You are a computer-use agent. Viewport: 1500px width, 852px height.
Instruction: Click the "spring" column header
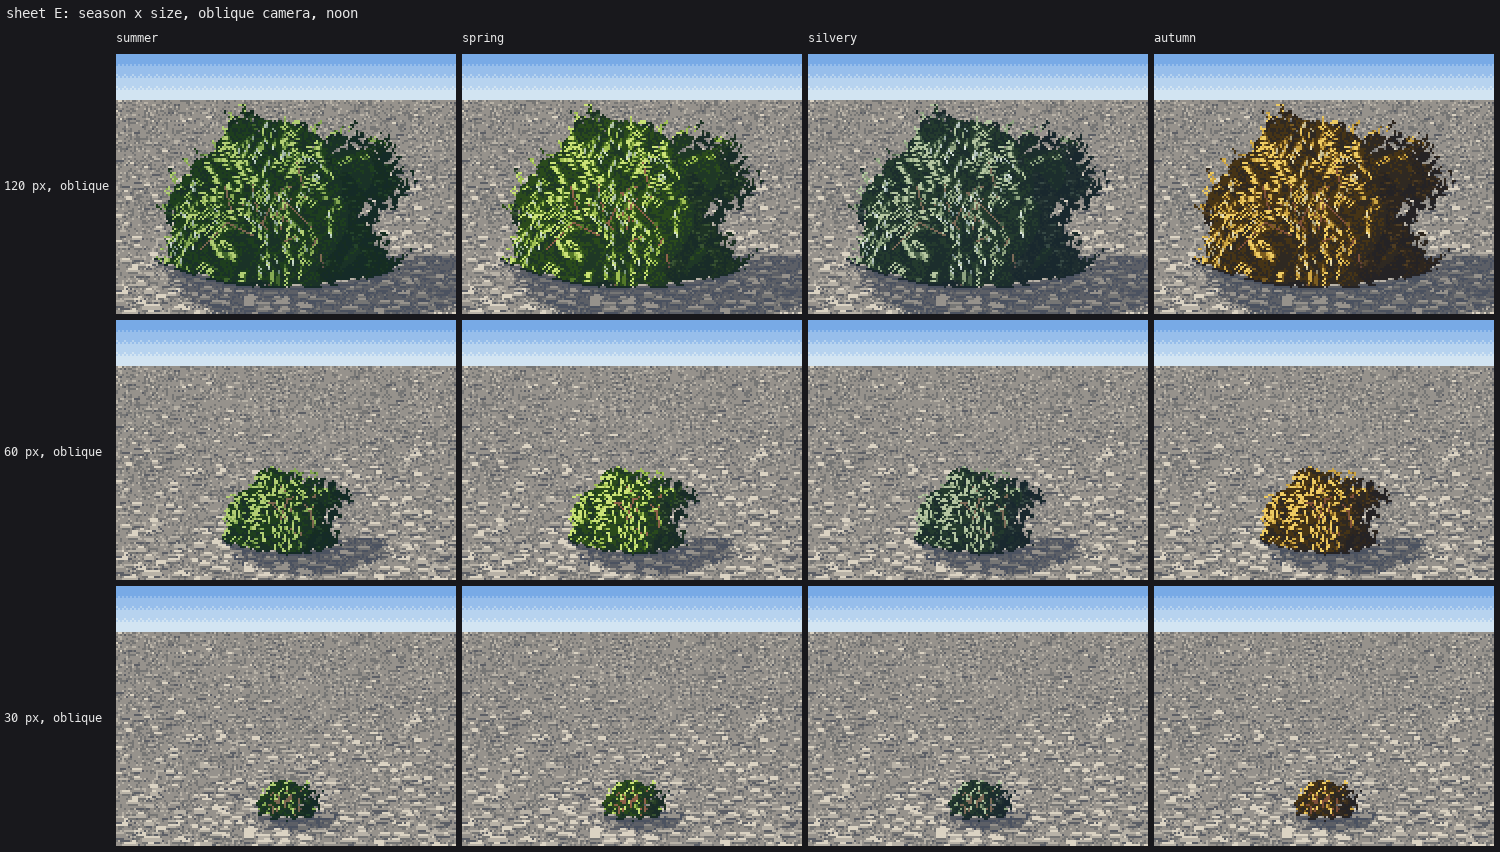(x=483, y=38)
